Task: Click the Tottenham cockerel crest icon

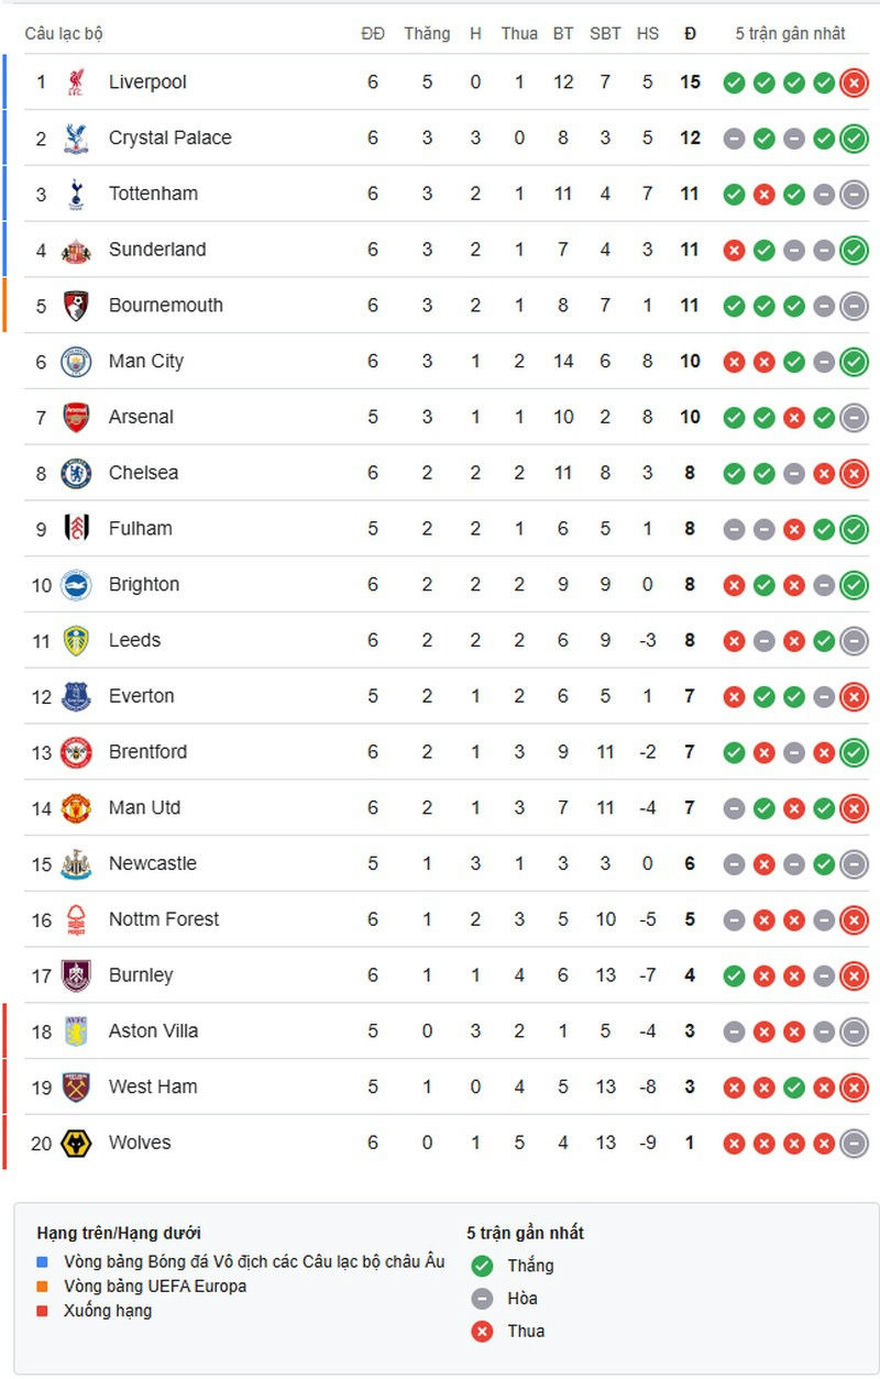Action: point(76,194)
